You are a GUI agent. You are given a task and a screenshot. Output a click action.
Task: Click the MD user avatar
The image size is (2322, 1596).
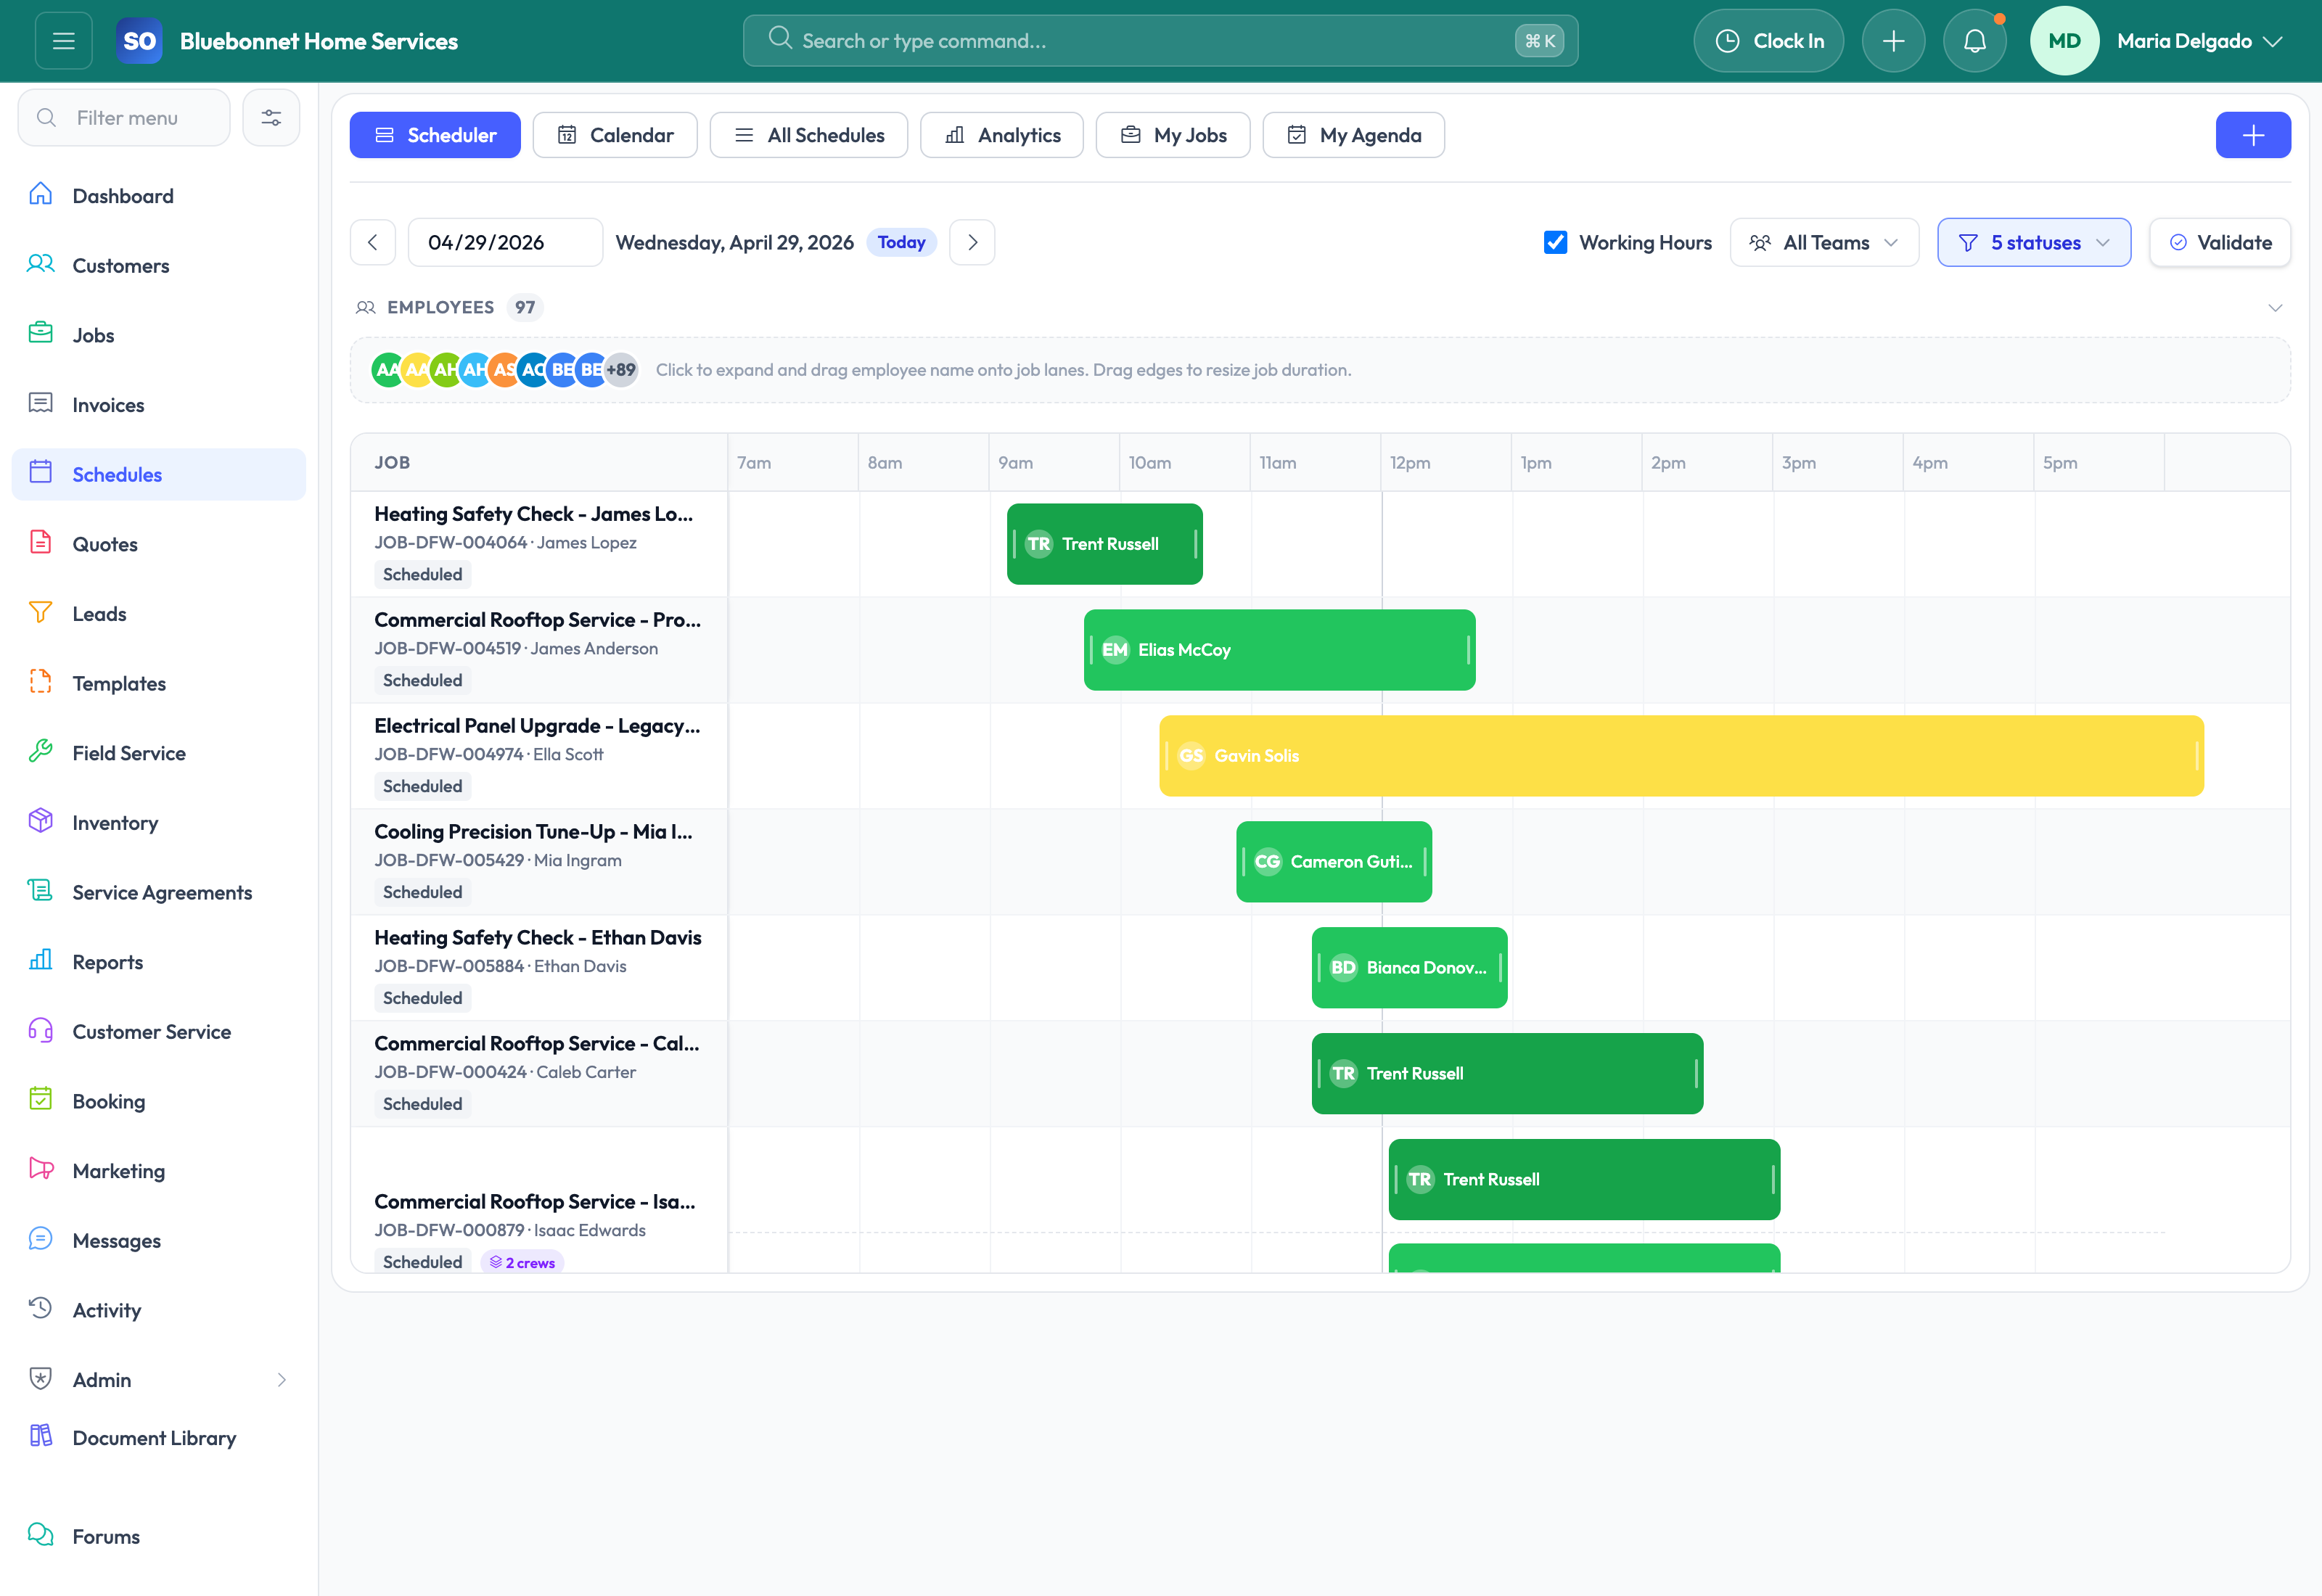tap(2064, 41)
